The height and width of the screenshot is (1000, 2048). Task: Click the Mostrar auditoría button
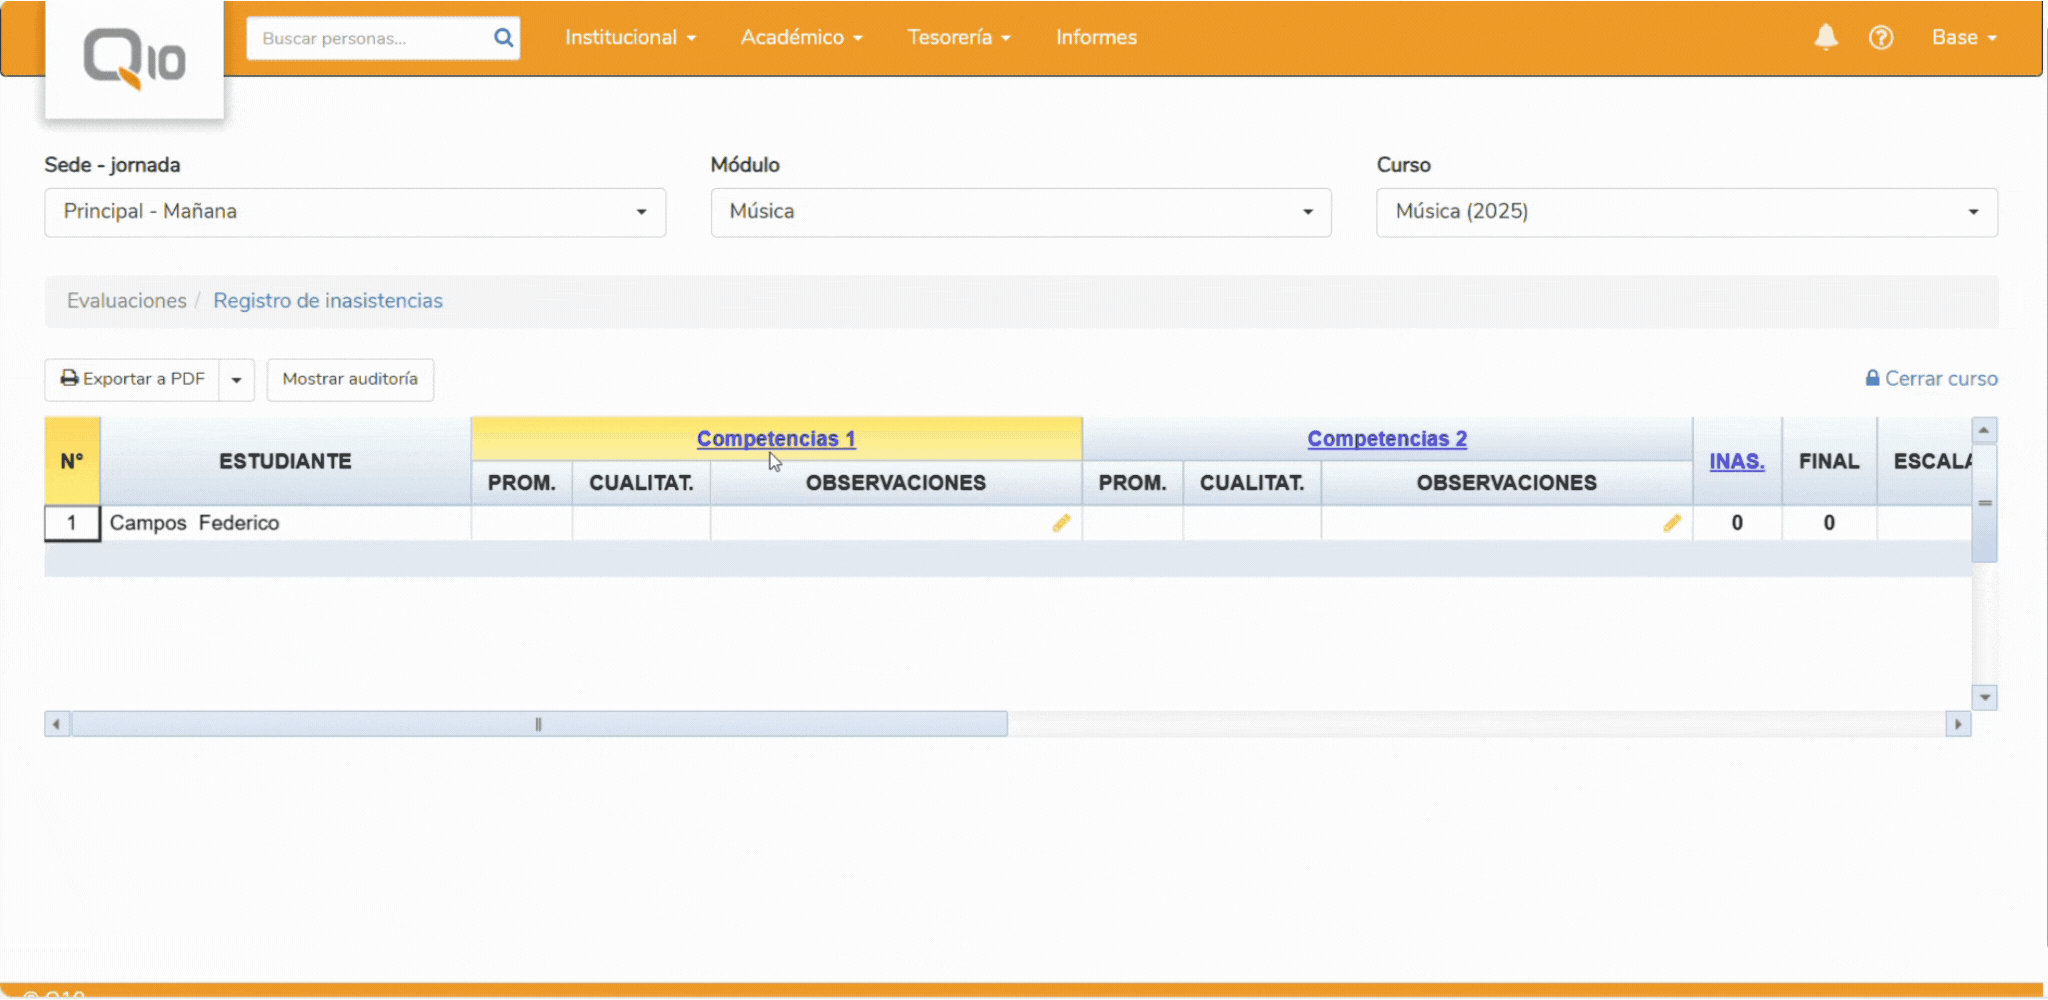pos(350,379)
